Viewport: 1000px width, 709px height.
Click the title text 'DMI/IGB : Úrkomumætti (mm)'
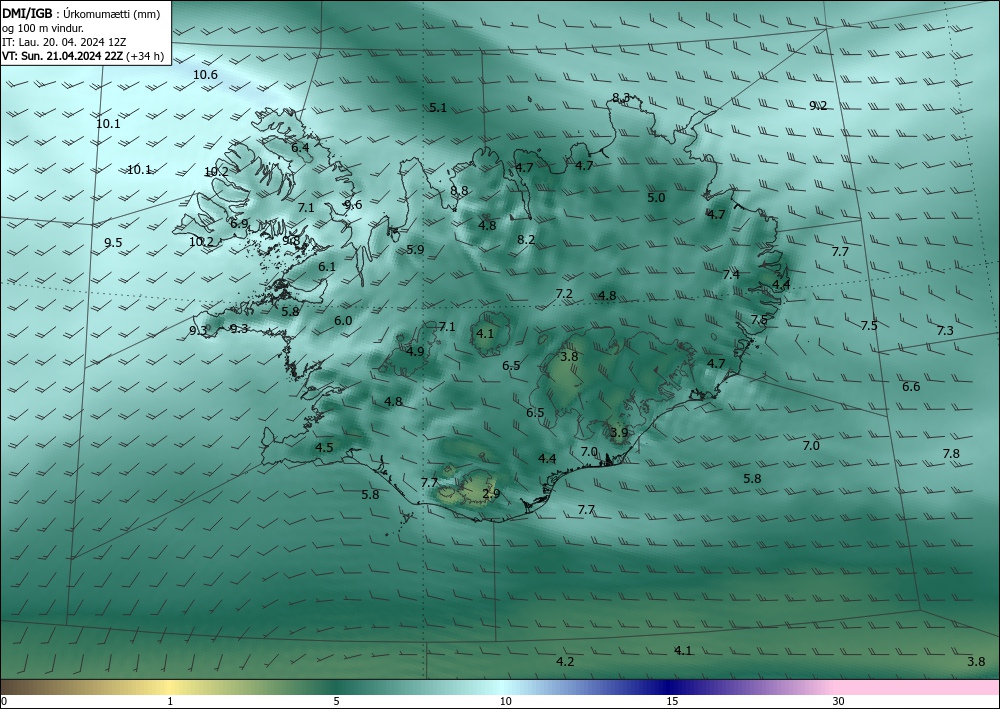[x=81, y=14]
